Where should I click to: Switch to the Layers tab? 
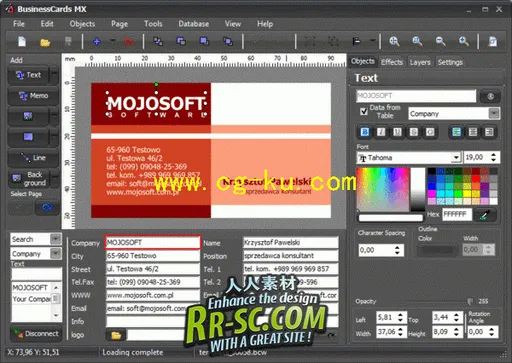tap(420, 62)
